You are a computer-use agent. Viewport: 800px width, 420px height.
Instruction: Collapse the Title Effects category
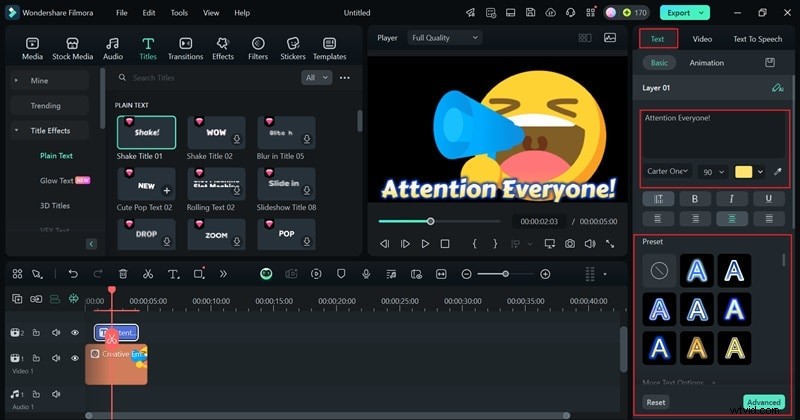click(x=16, y=130)
